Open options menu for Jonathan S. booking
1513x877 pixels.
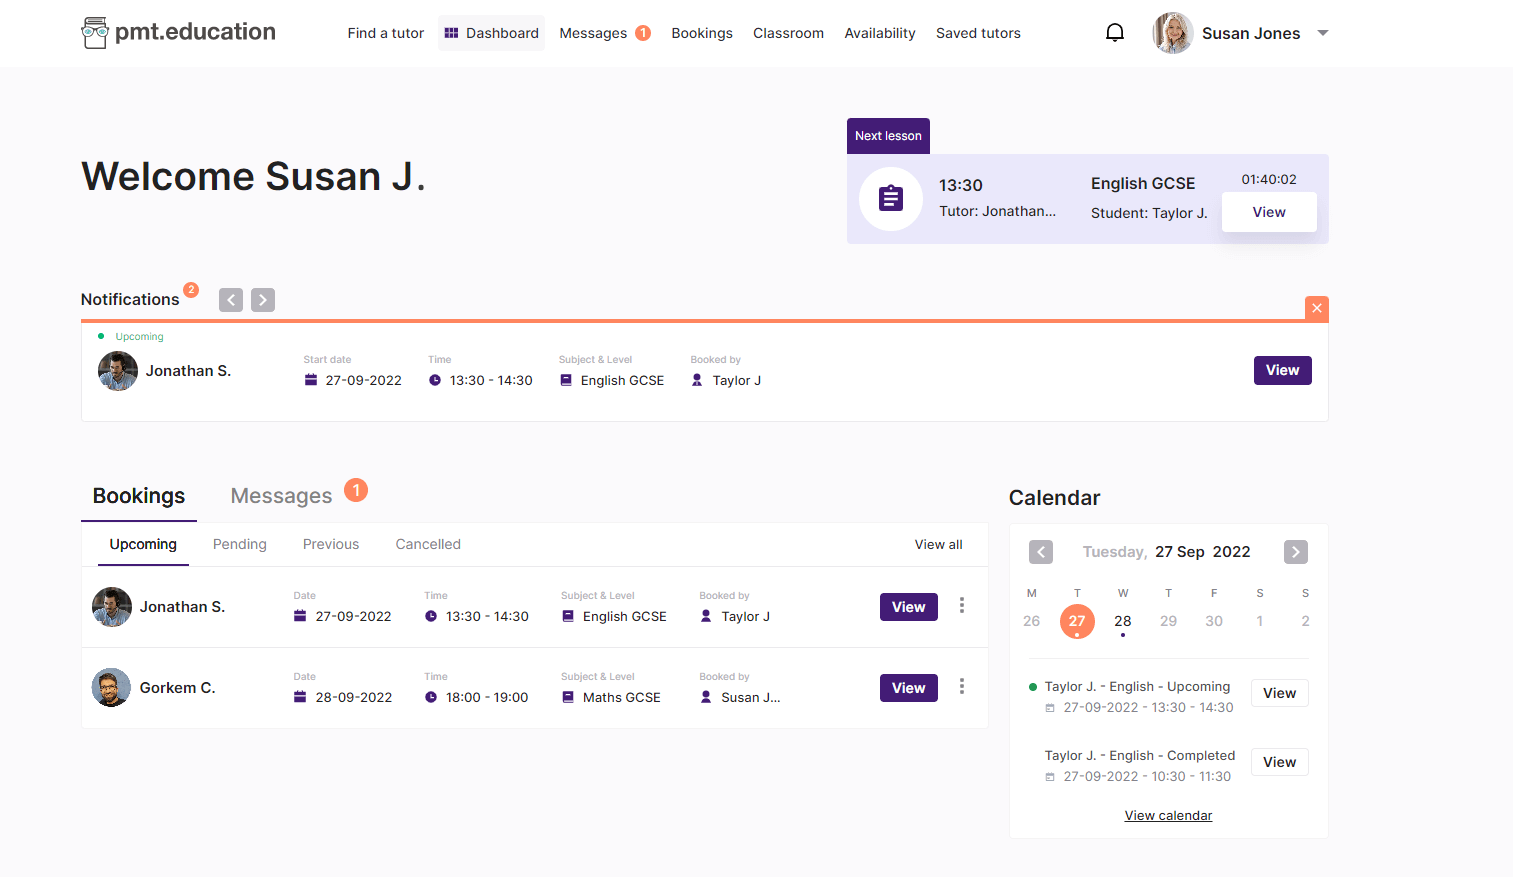(961, 606)
